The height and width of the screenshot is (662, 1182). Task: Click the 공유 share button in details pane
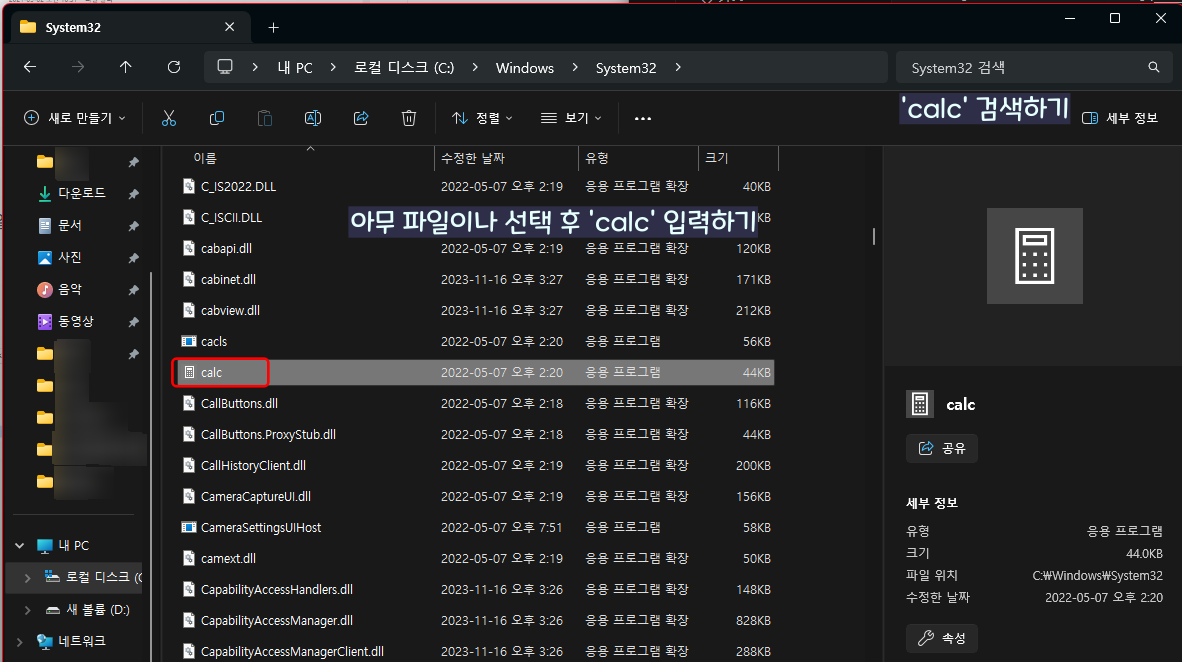942,449
